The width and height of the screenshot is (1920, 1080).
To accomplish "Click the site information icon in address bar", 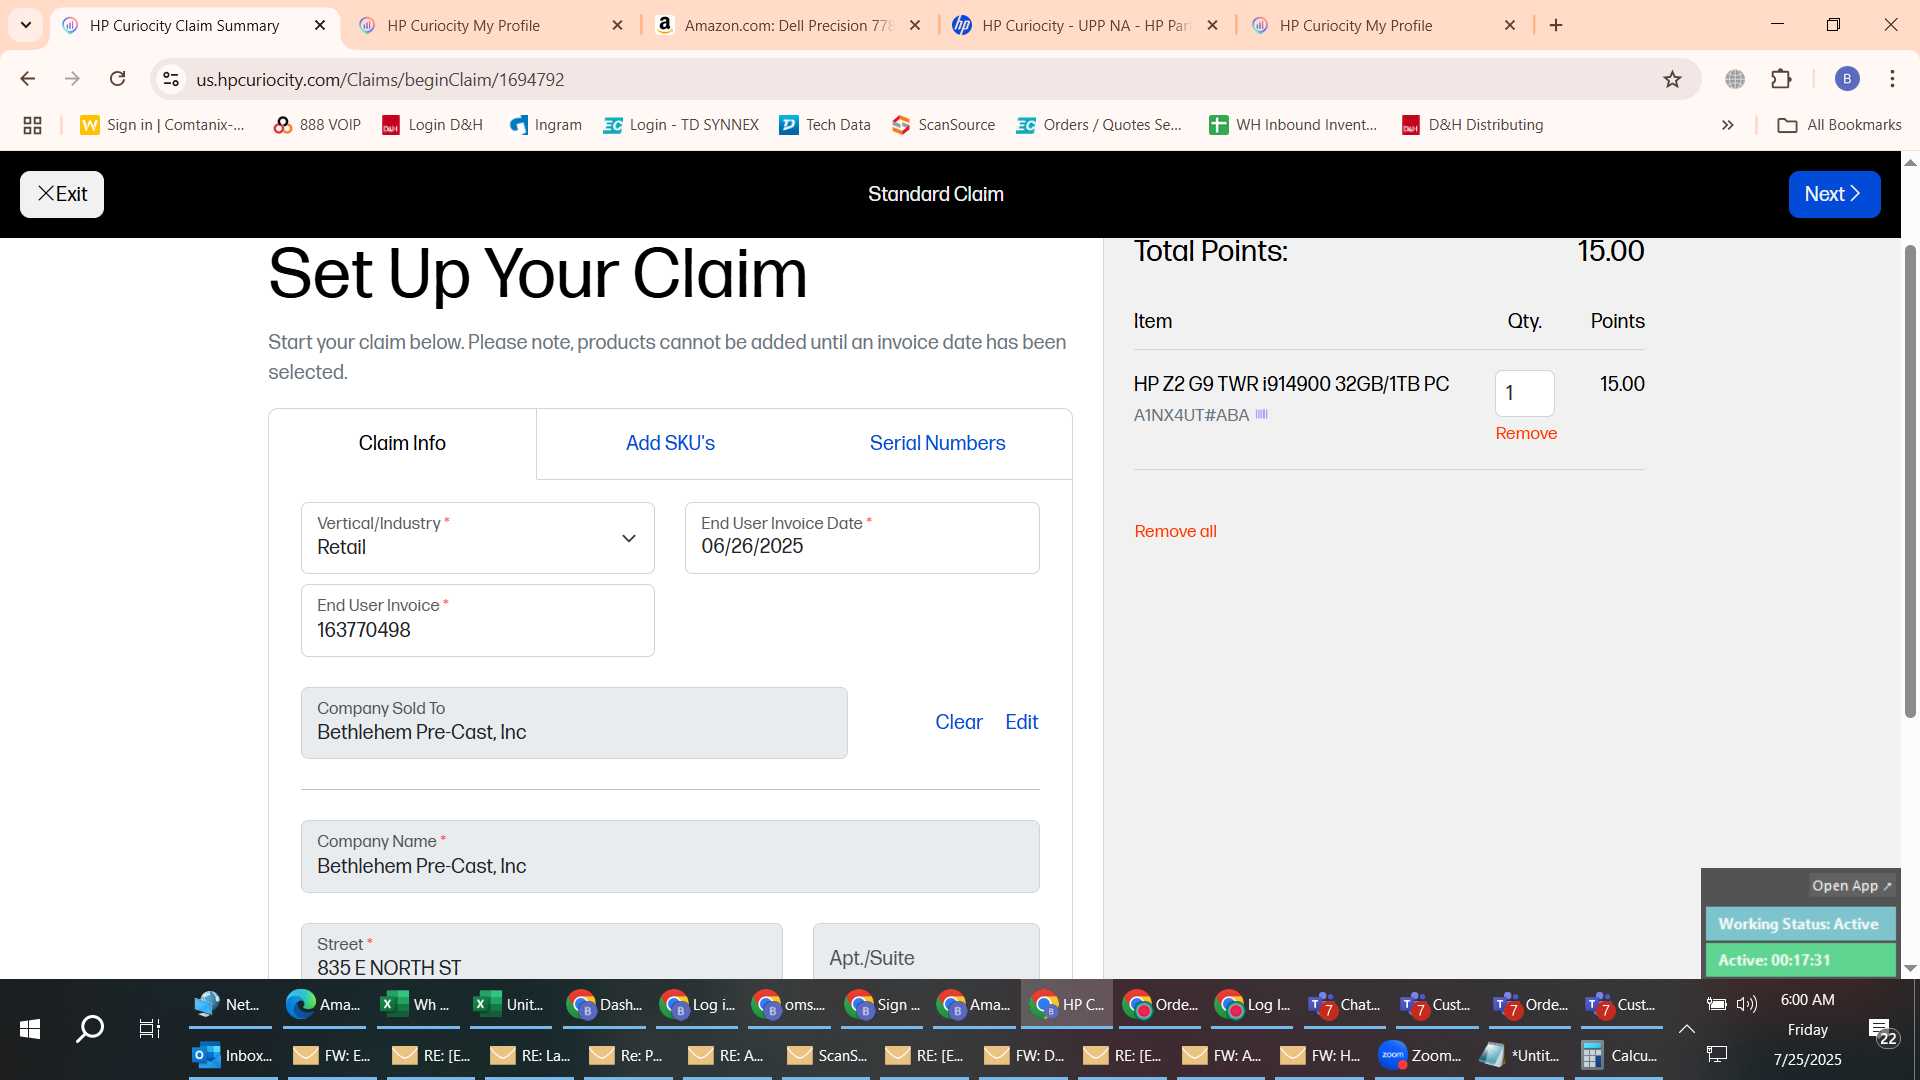I will (171, 79).
